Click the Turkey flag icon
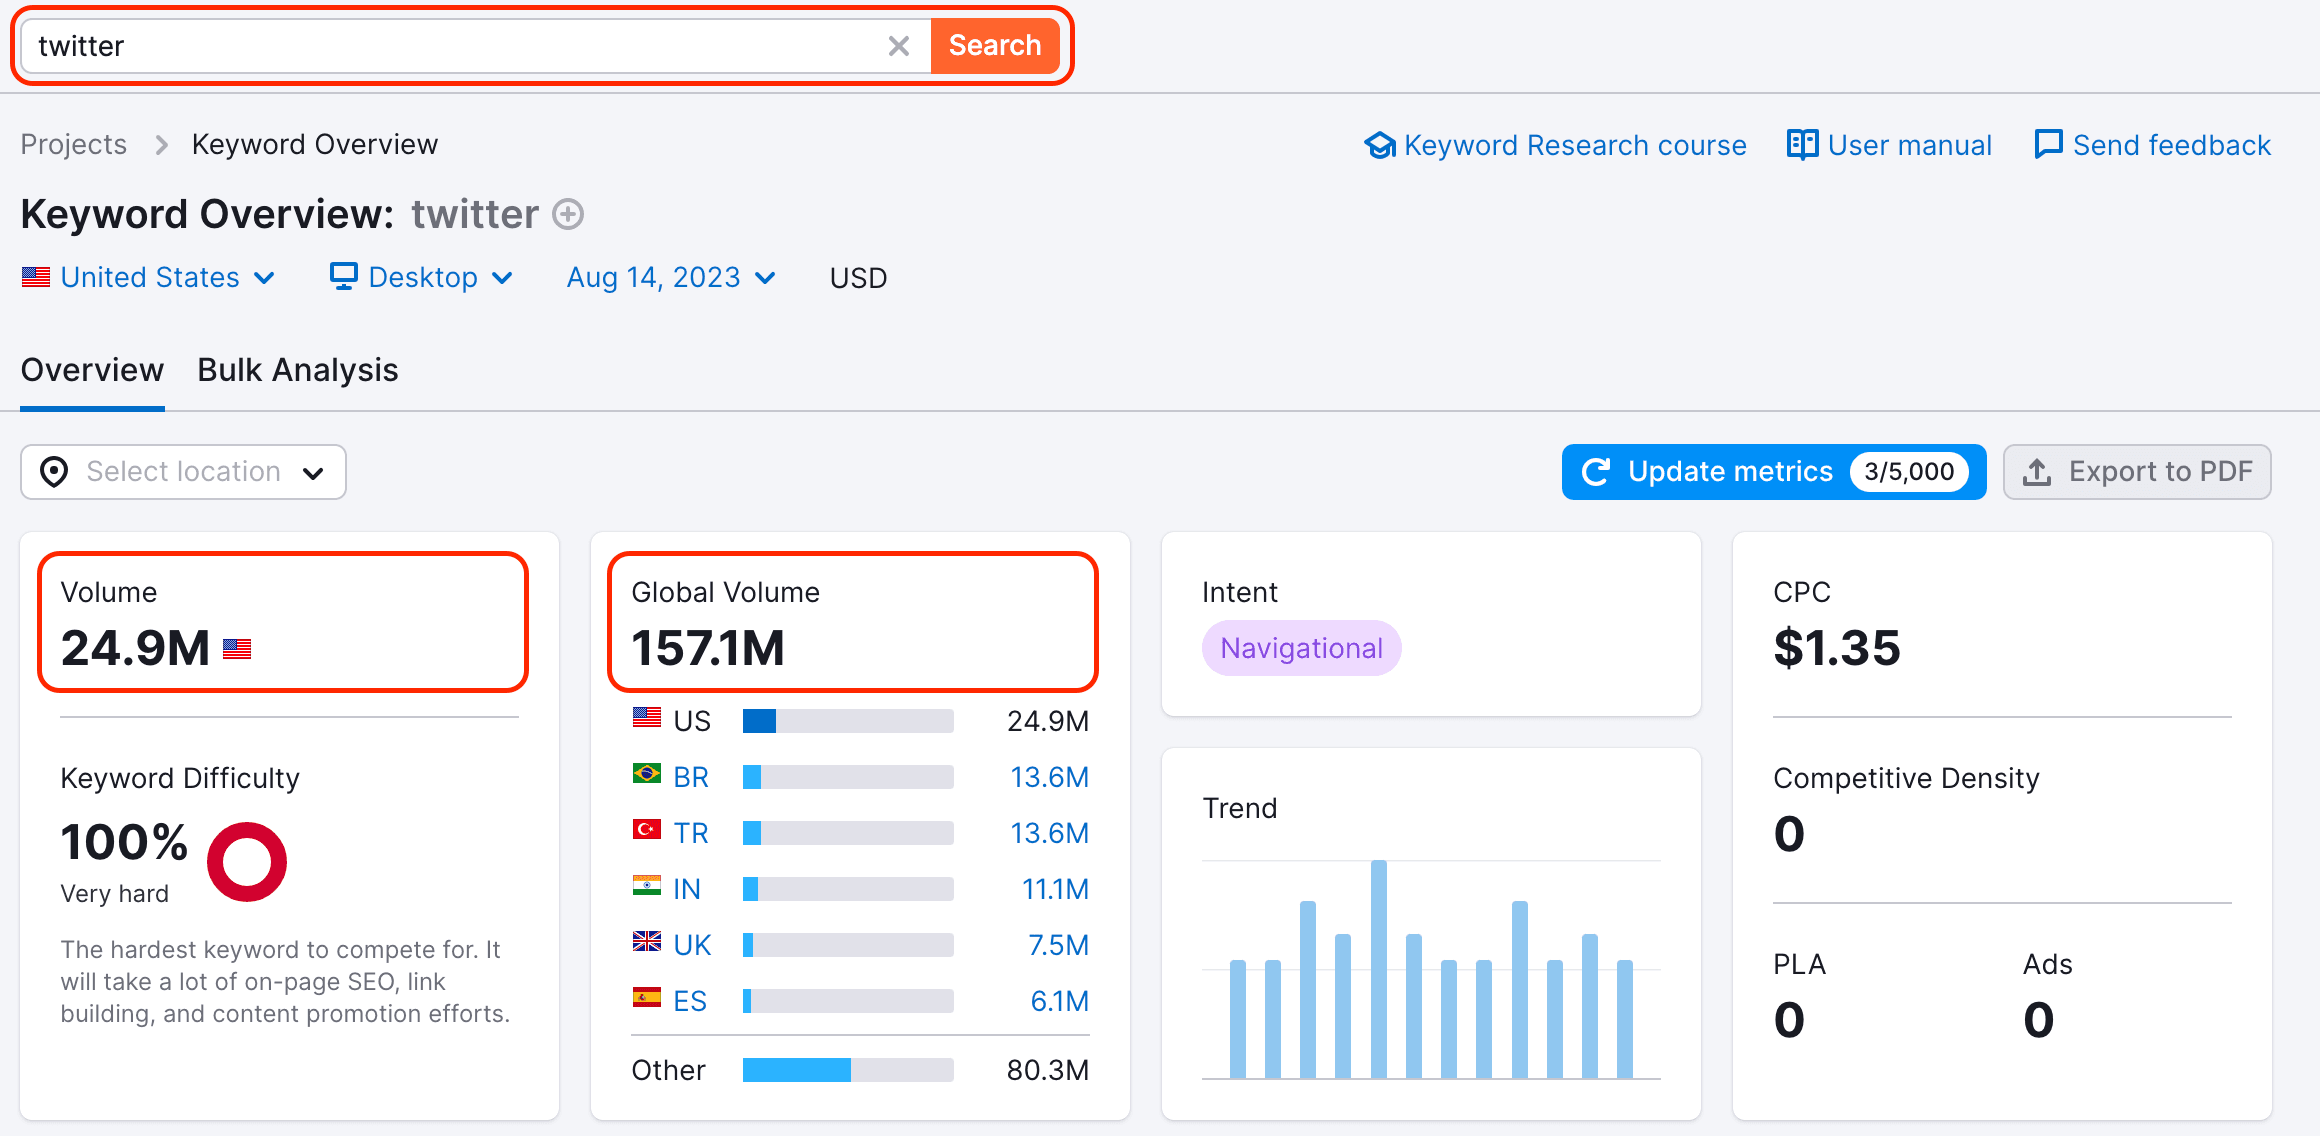 647,830
